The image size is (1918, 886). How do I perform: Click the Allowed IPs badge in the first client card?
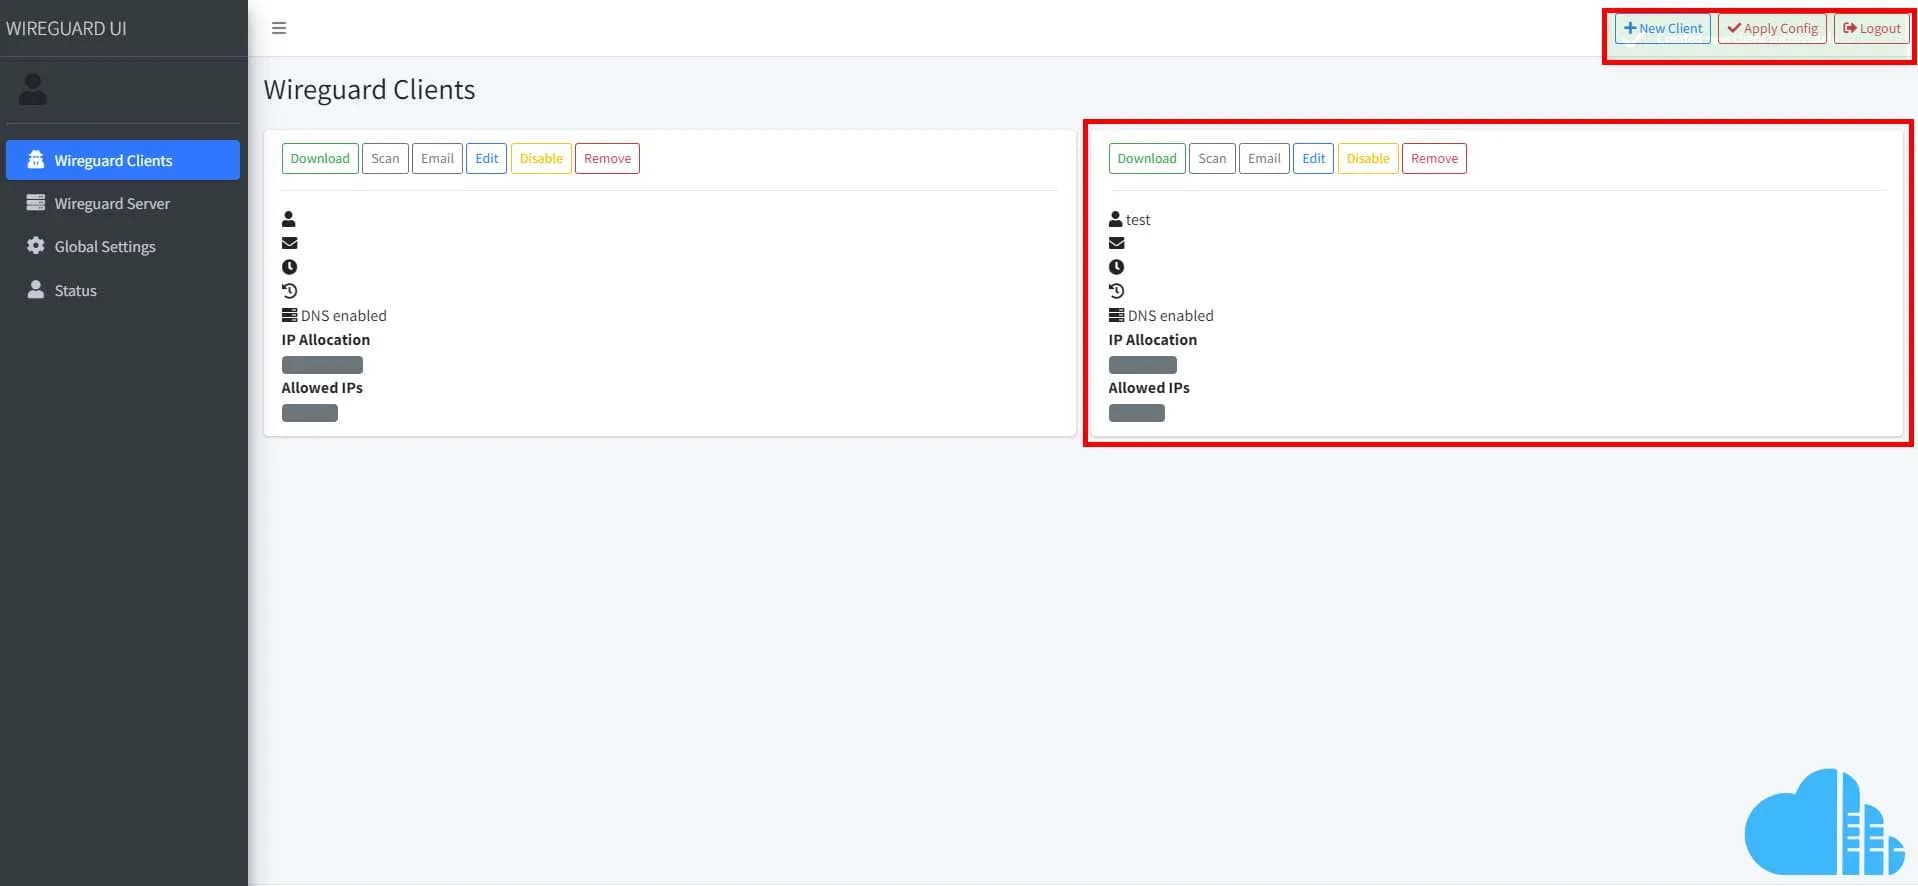pos(310,413)
